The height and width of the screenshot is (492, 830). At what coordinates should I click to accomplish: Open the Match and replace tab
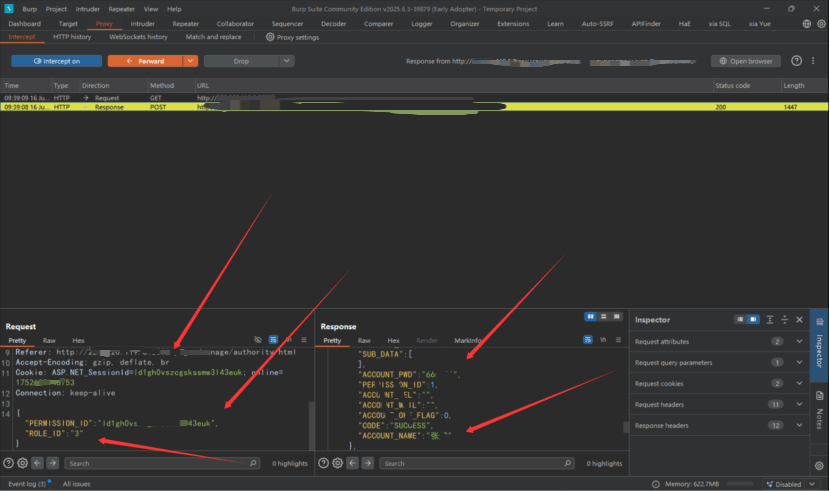tap(213, 37)
